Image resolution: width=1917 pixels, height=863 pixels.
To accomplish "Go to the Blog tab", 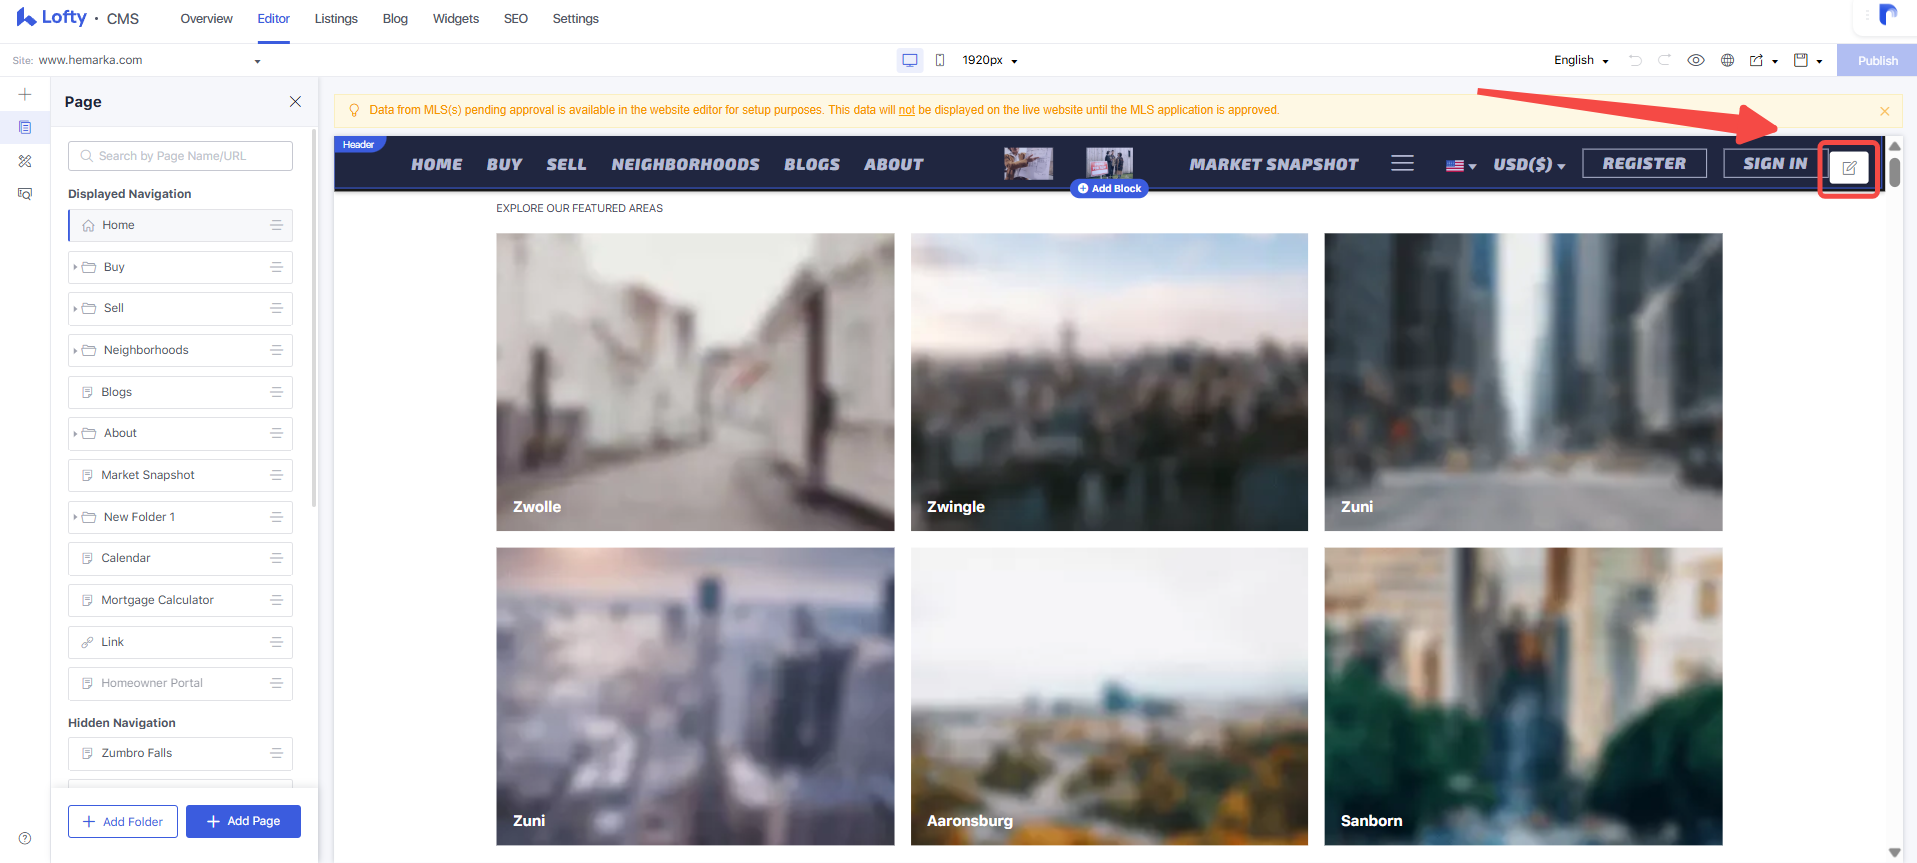I will 395,19.
